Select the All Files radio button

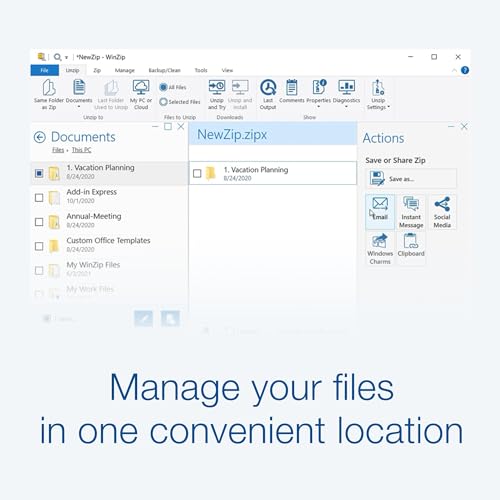(x=163, y=87)
